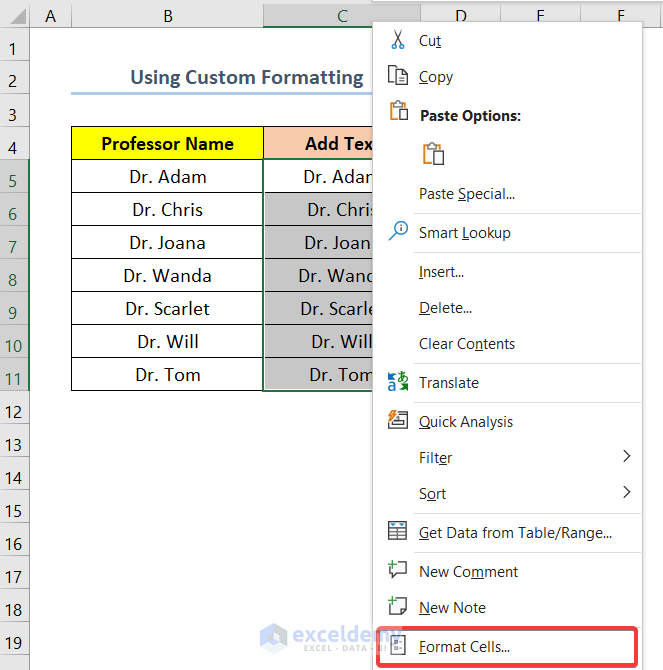Select Clear Contents option

(507, 343)
